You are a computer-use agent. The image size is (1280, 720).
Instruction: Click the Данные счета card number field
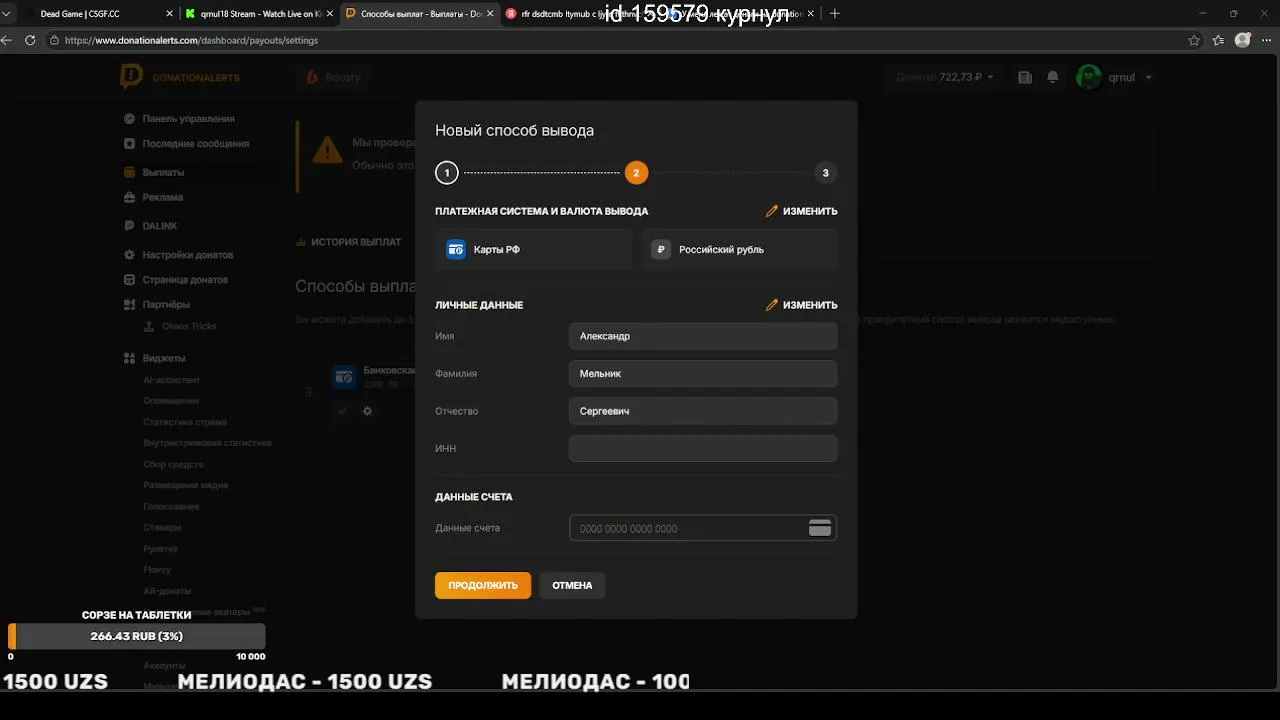click(x=703, y=528)
